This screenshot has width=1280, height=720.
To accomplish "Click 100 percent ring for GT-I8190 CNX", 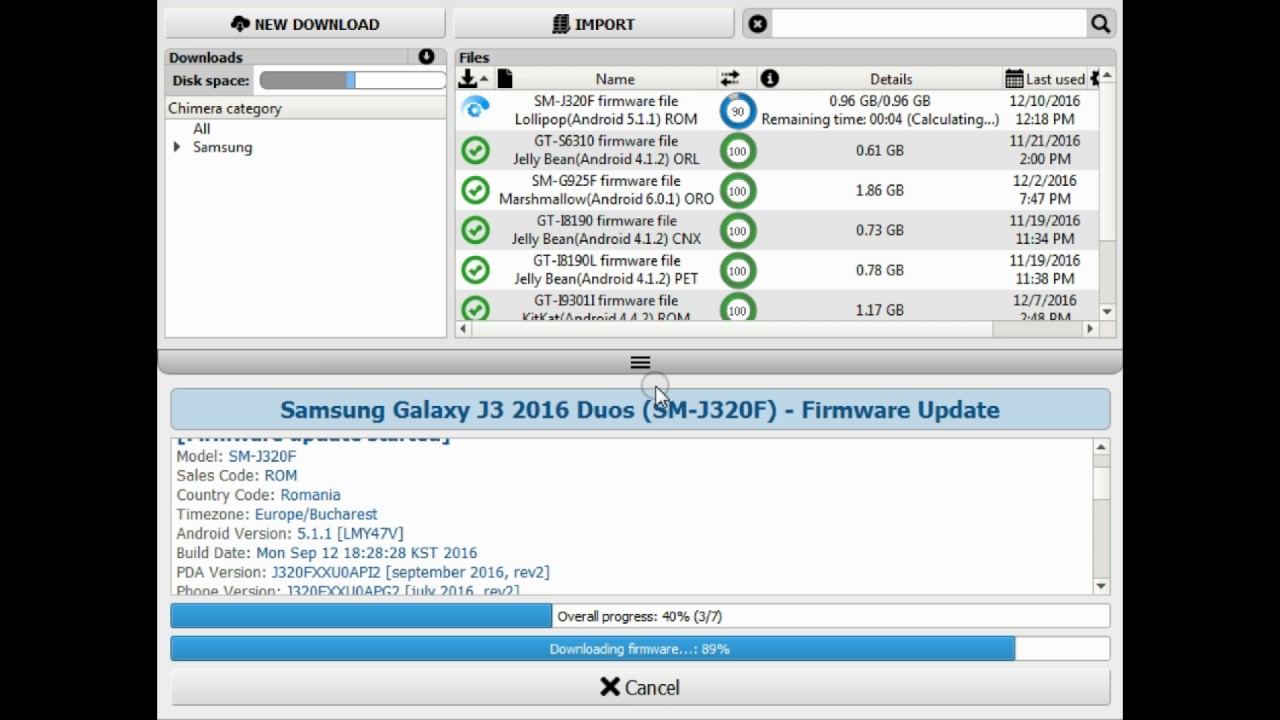I will tap(738, 231).
